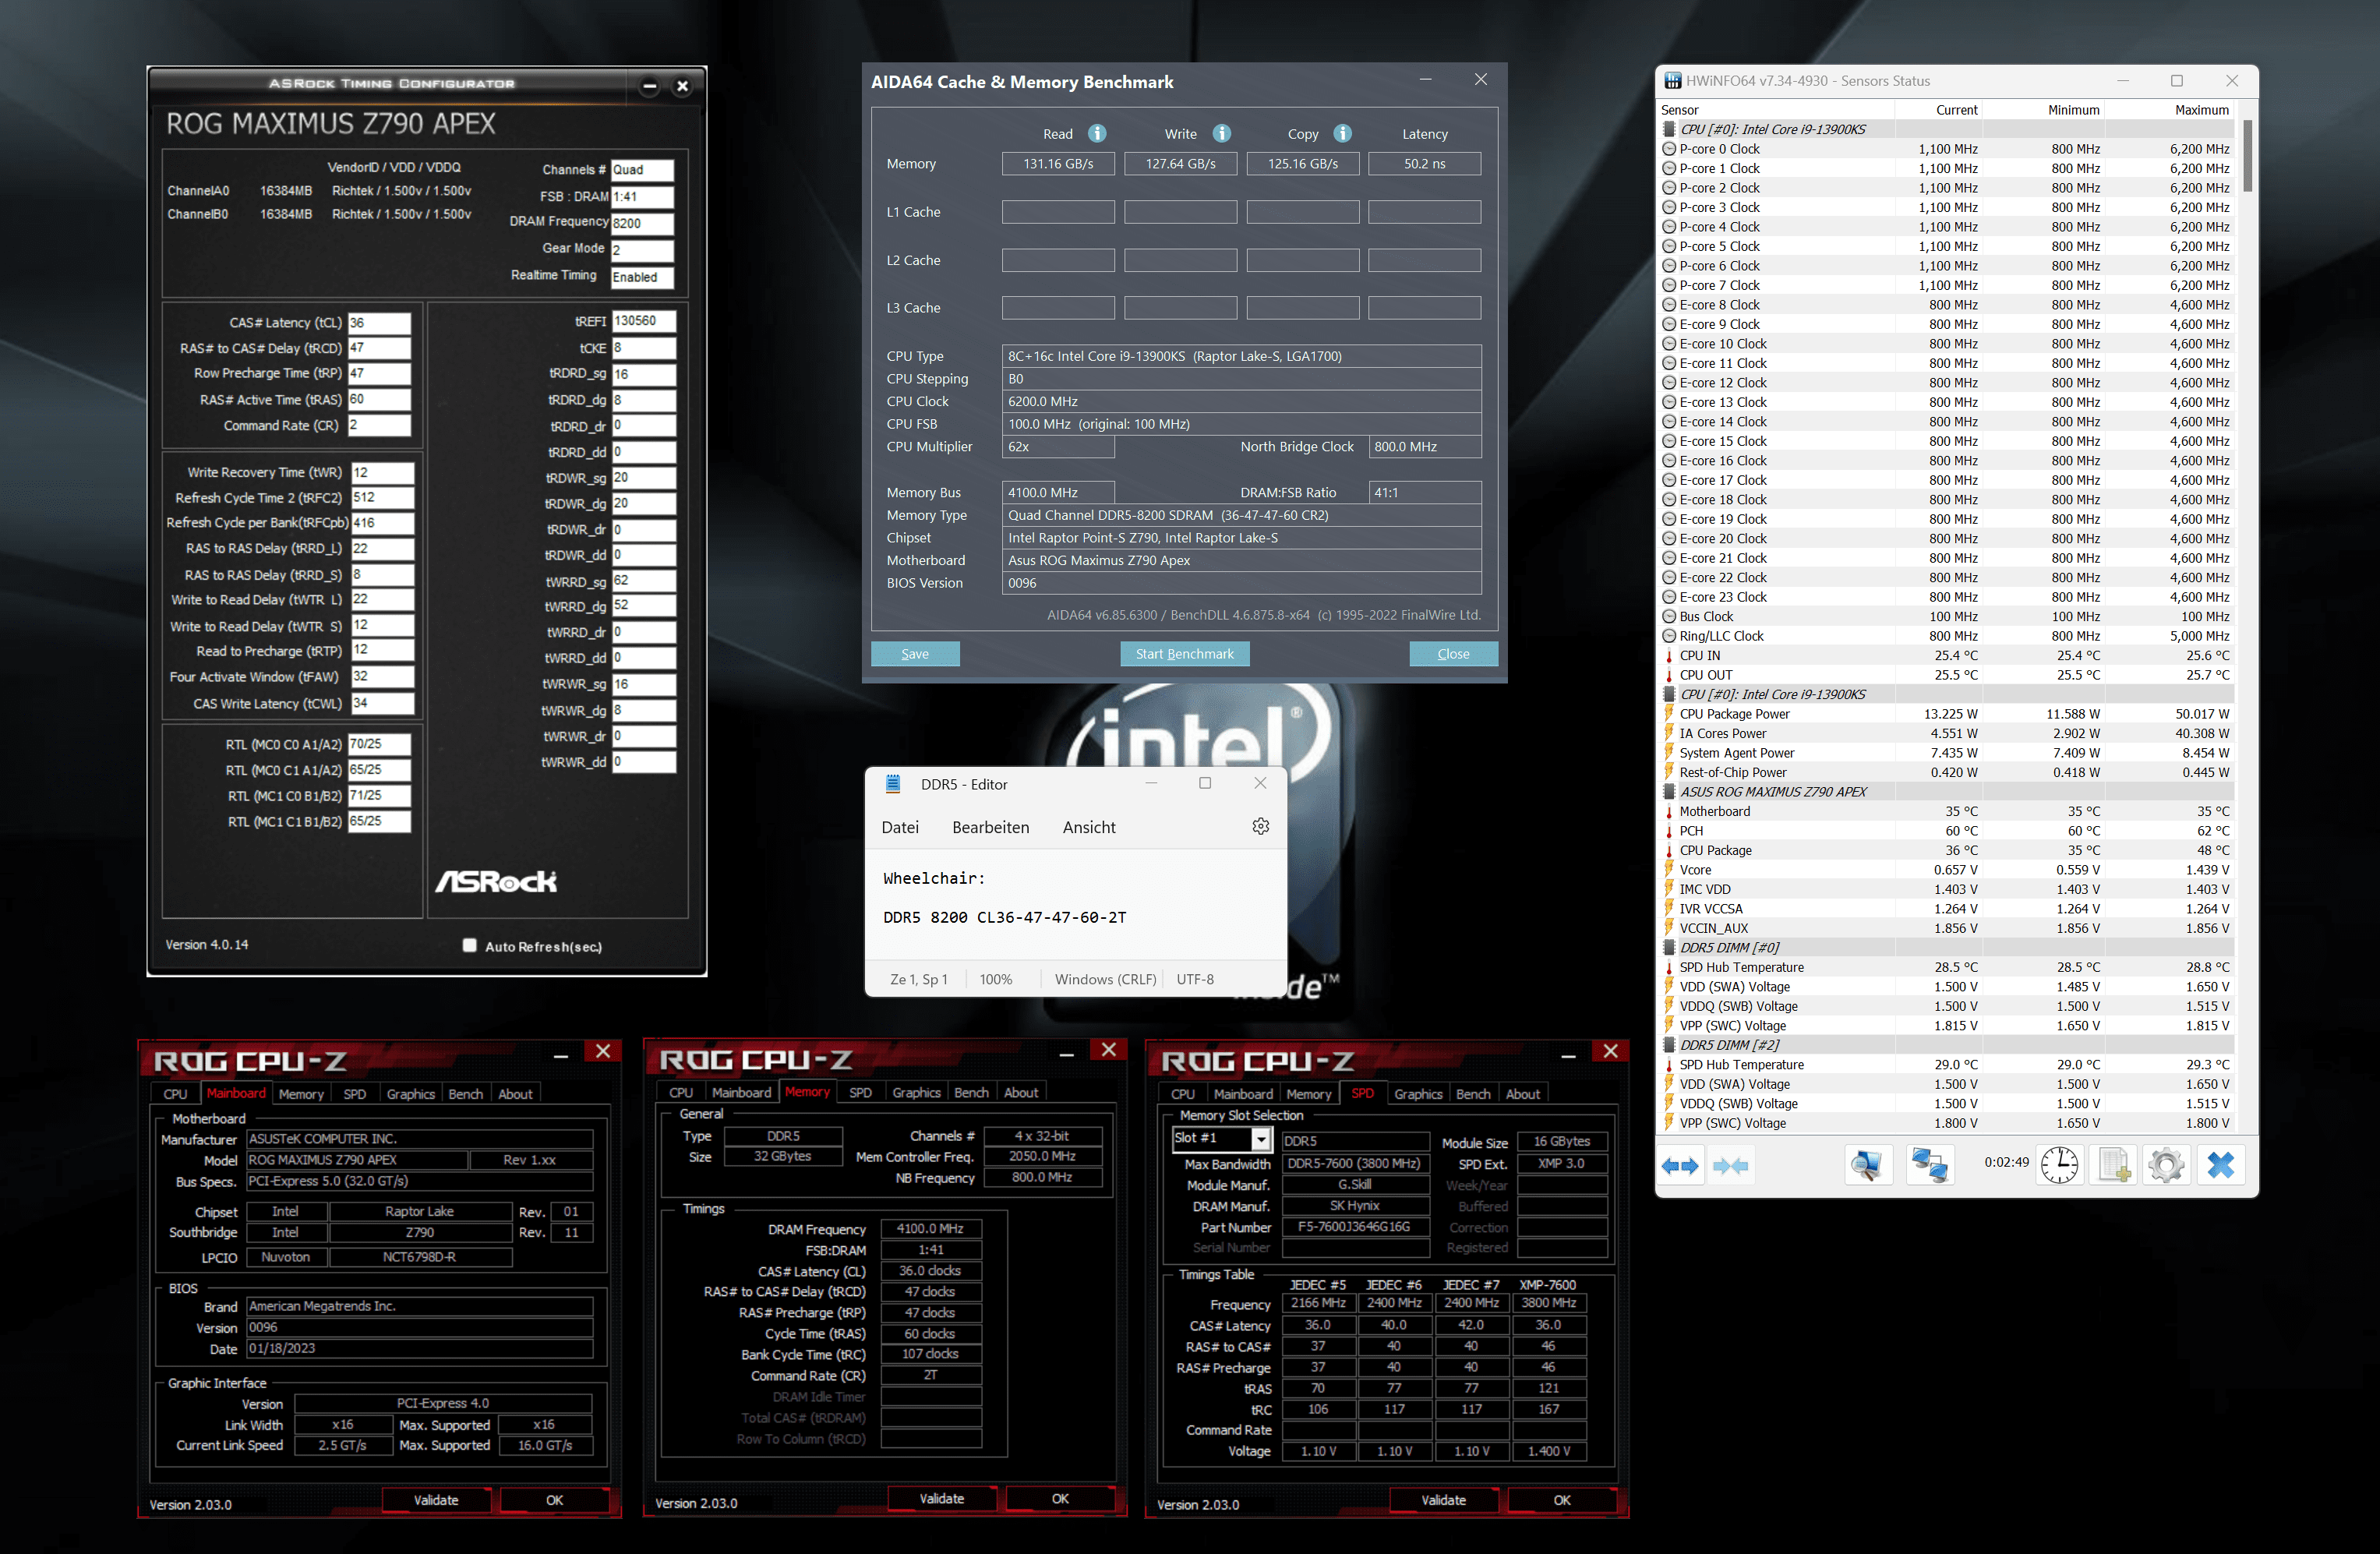Click ASUS ROG MAXIMUS Z790 APEX group icon

pyautogui.click(x=1669, y=792)
